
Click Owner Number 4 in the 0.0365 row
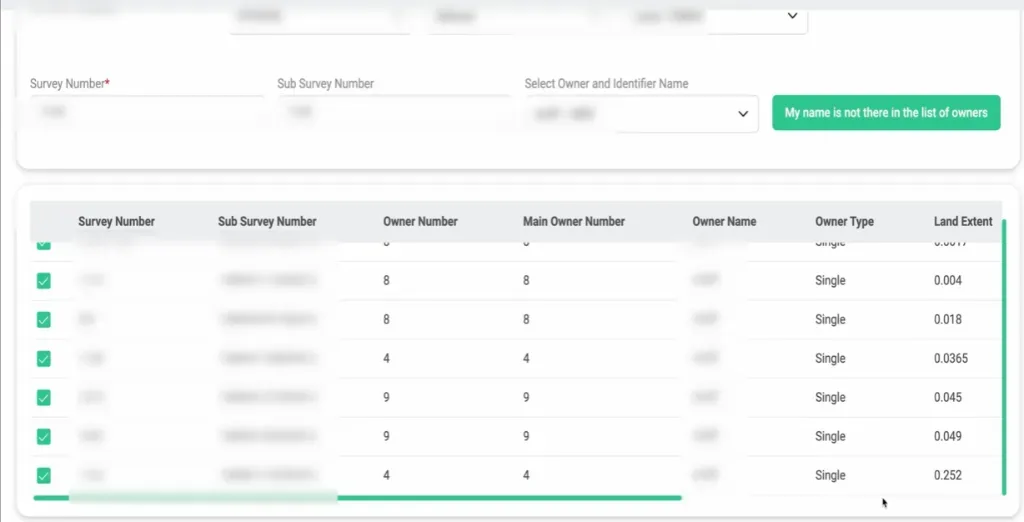387,358
